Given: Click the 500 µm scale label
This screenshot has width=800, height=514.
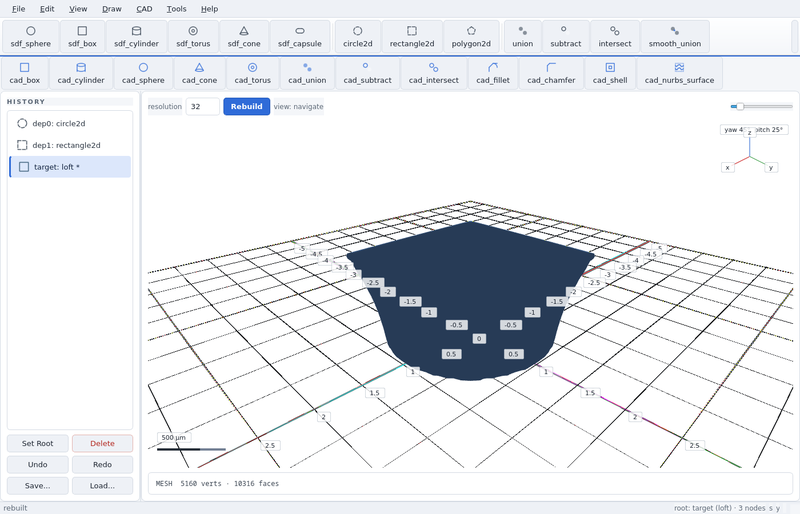Looking at the screenshot, I should (x=173, y=437).
